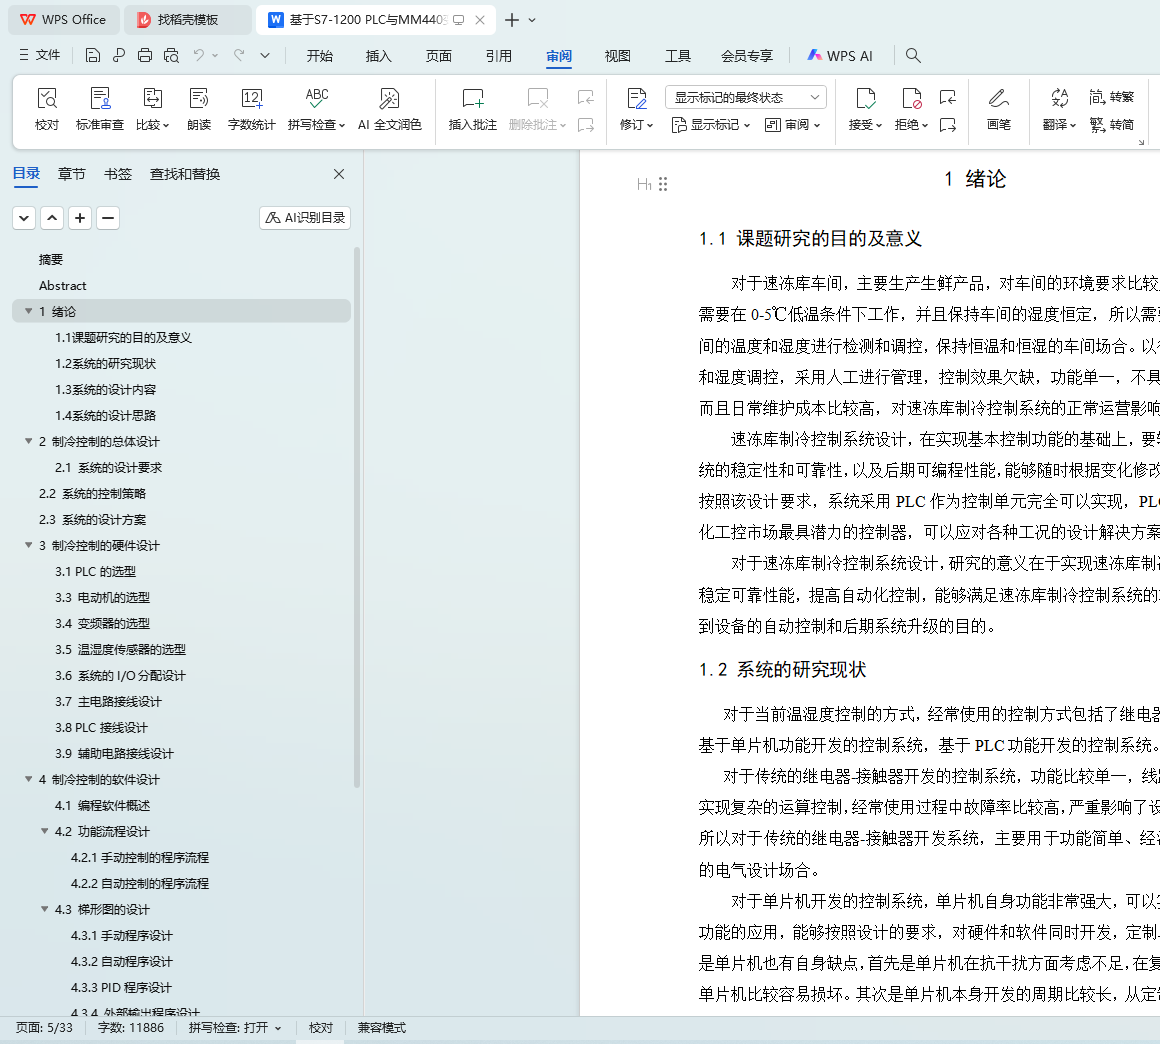The width and height of the screenshot is (1160, 1044).
Task: Jump to 3.4 变频器的选型 heading
Action: (x=102, y=624)
